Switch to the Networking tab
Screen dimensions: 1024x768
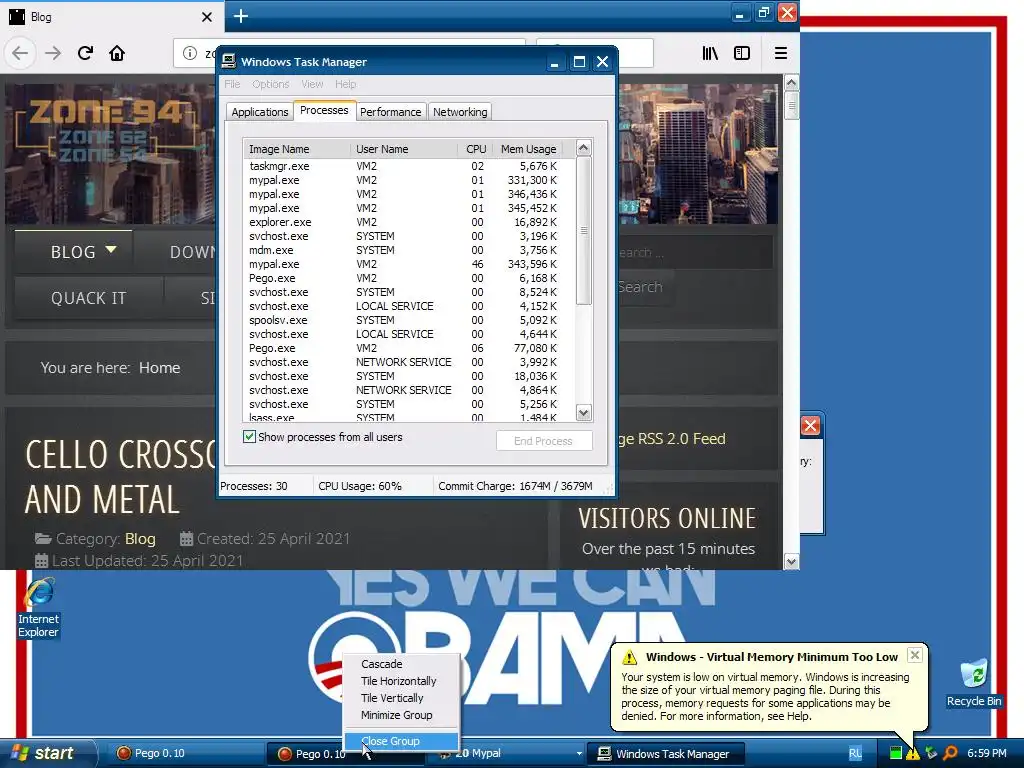(460, 112)
